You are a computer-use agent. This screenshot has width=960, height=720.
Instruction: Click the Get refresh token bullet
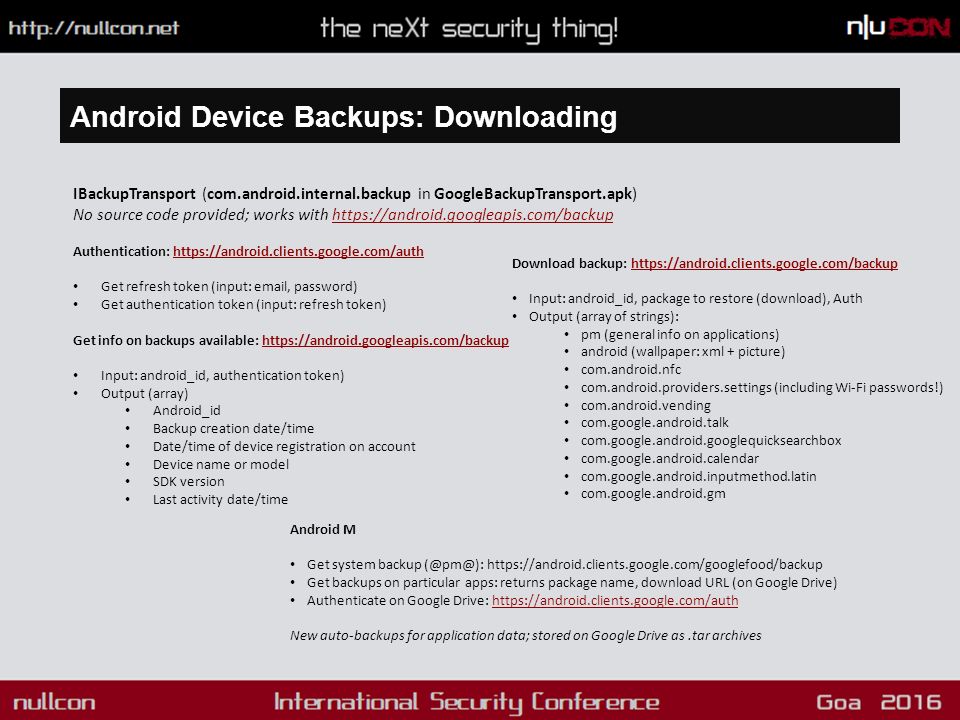tap(229, 287)
